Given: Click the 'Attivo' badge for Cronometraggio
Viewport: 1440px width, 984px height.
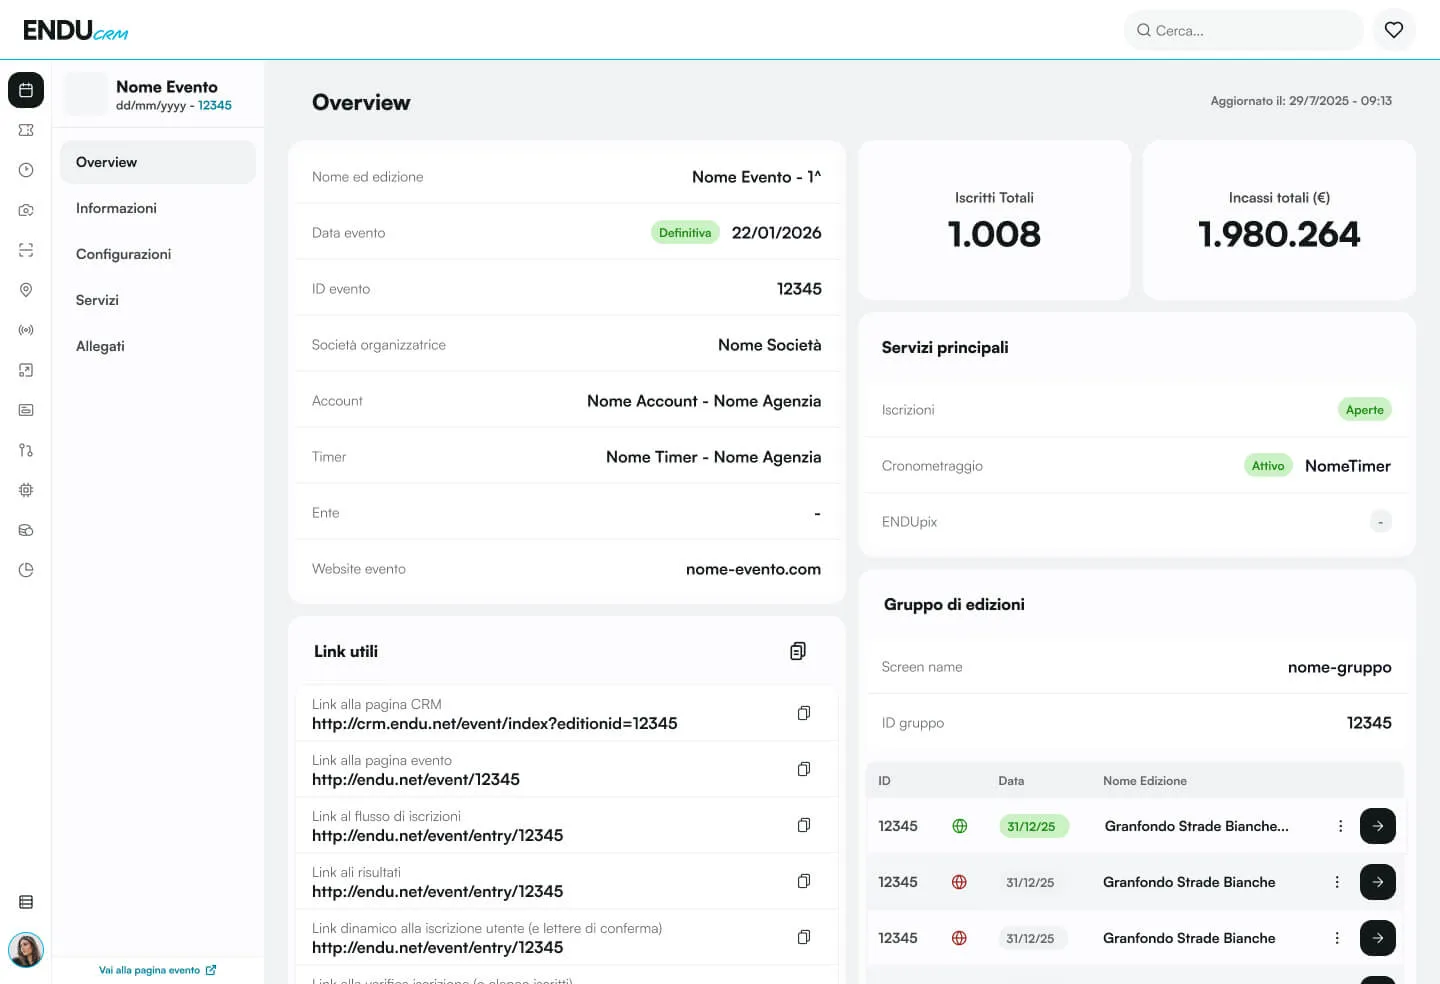Looking at the screenshot, I should tap(1268, 466).
